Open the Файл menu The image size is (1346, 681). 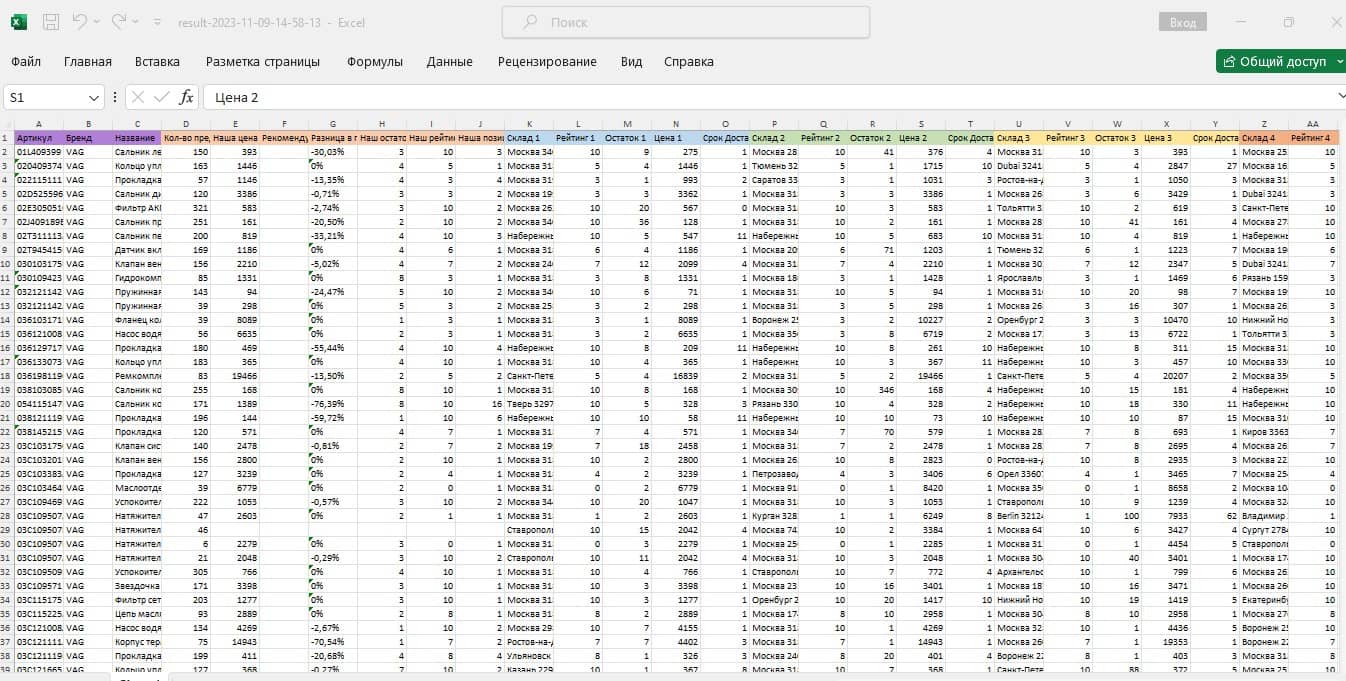click(26, 61)
